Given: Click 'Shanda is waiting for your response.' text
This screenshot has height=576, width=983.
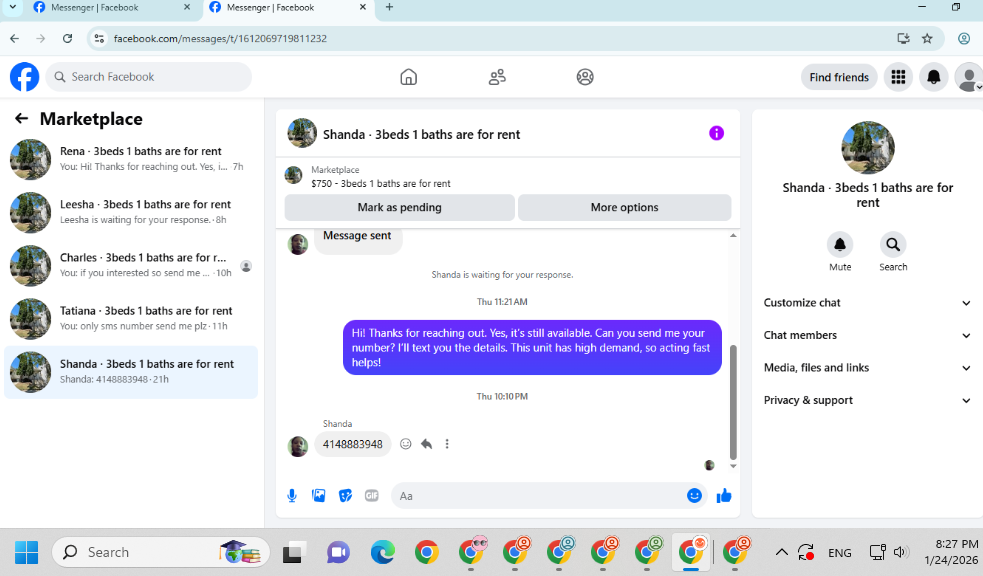Looking at the screenshot, I should point(502,275).
